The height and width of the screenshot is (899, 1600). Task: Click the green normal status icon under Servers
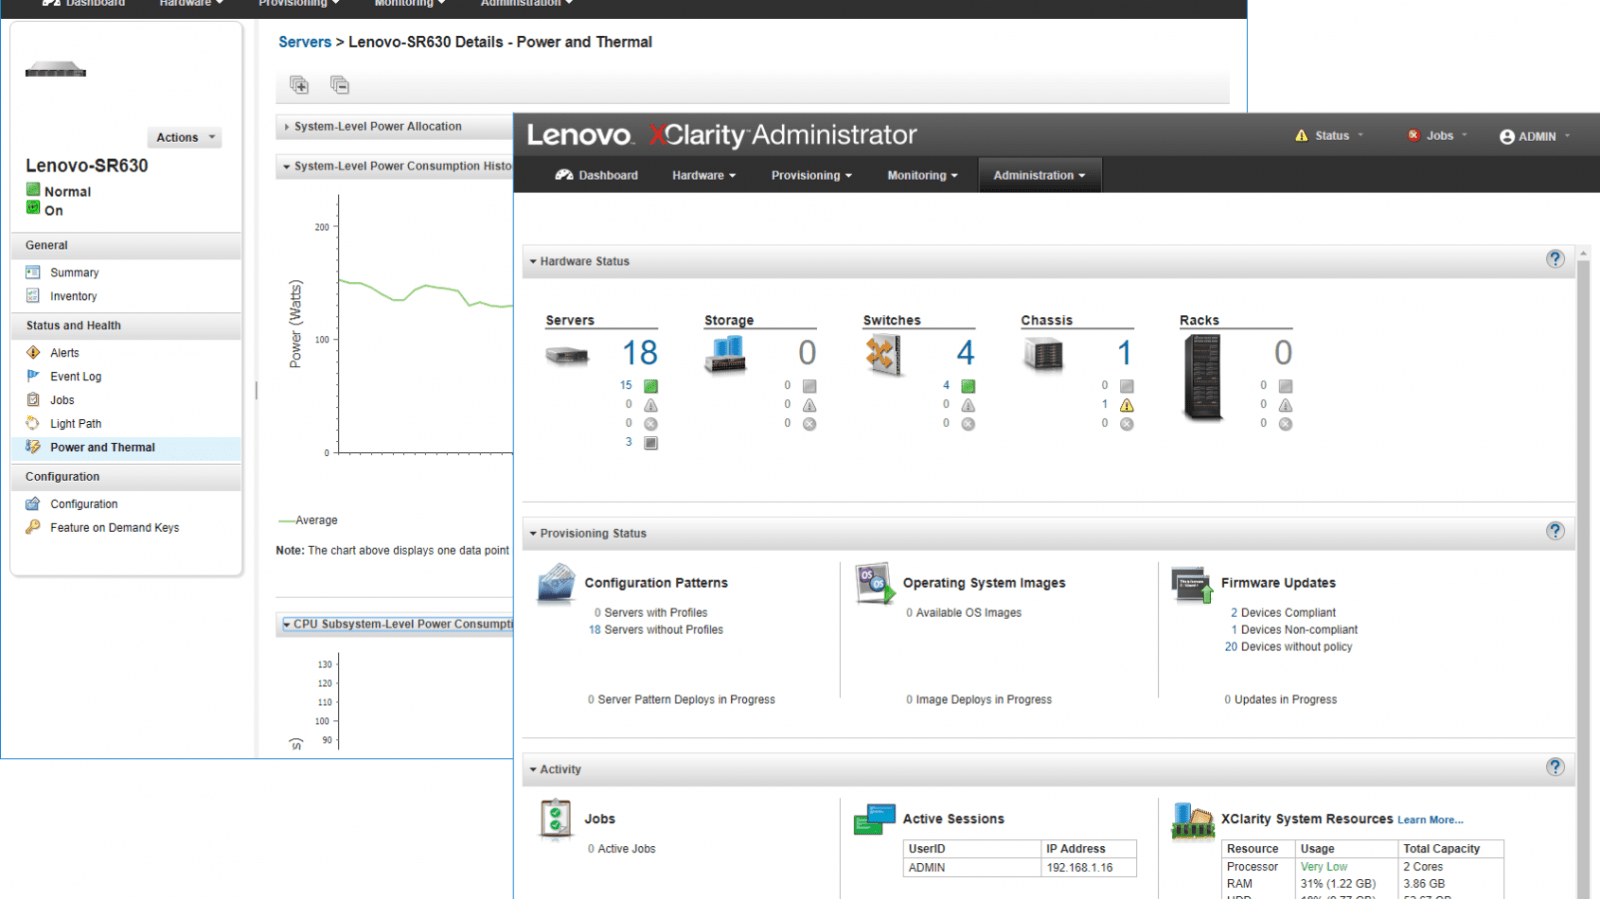coord(651,386)
